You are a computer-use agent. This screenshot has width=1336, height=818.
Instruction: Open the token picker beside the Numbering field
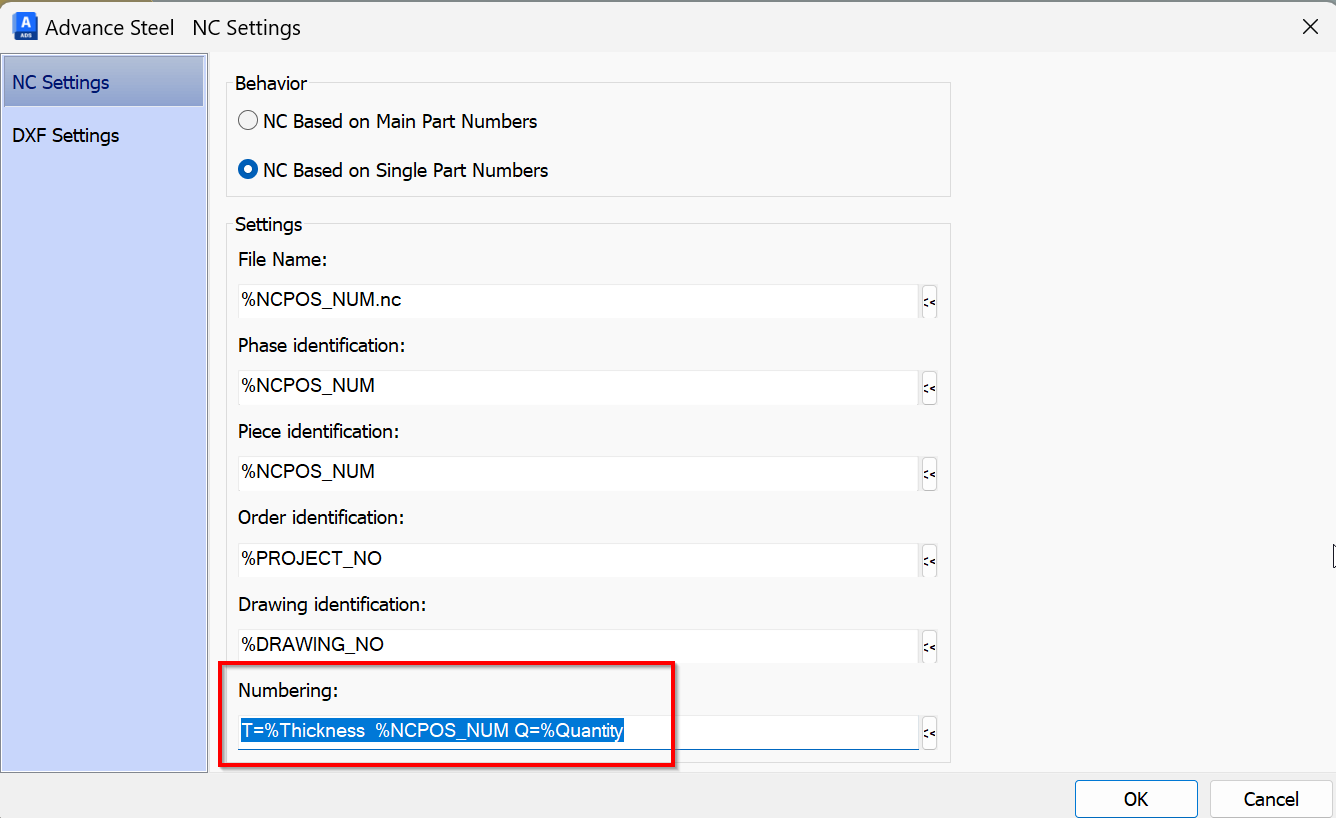928,732
